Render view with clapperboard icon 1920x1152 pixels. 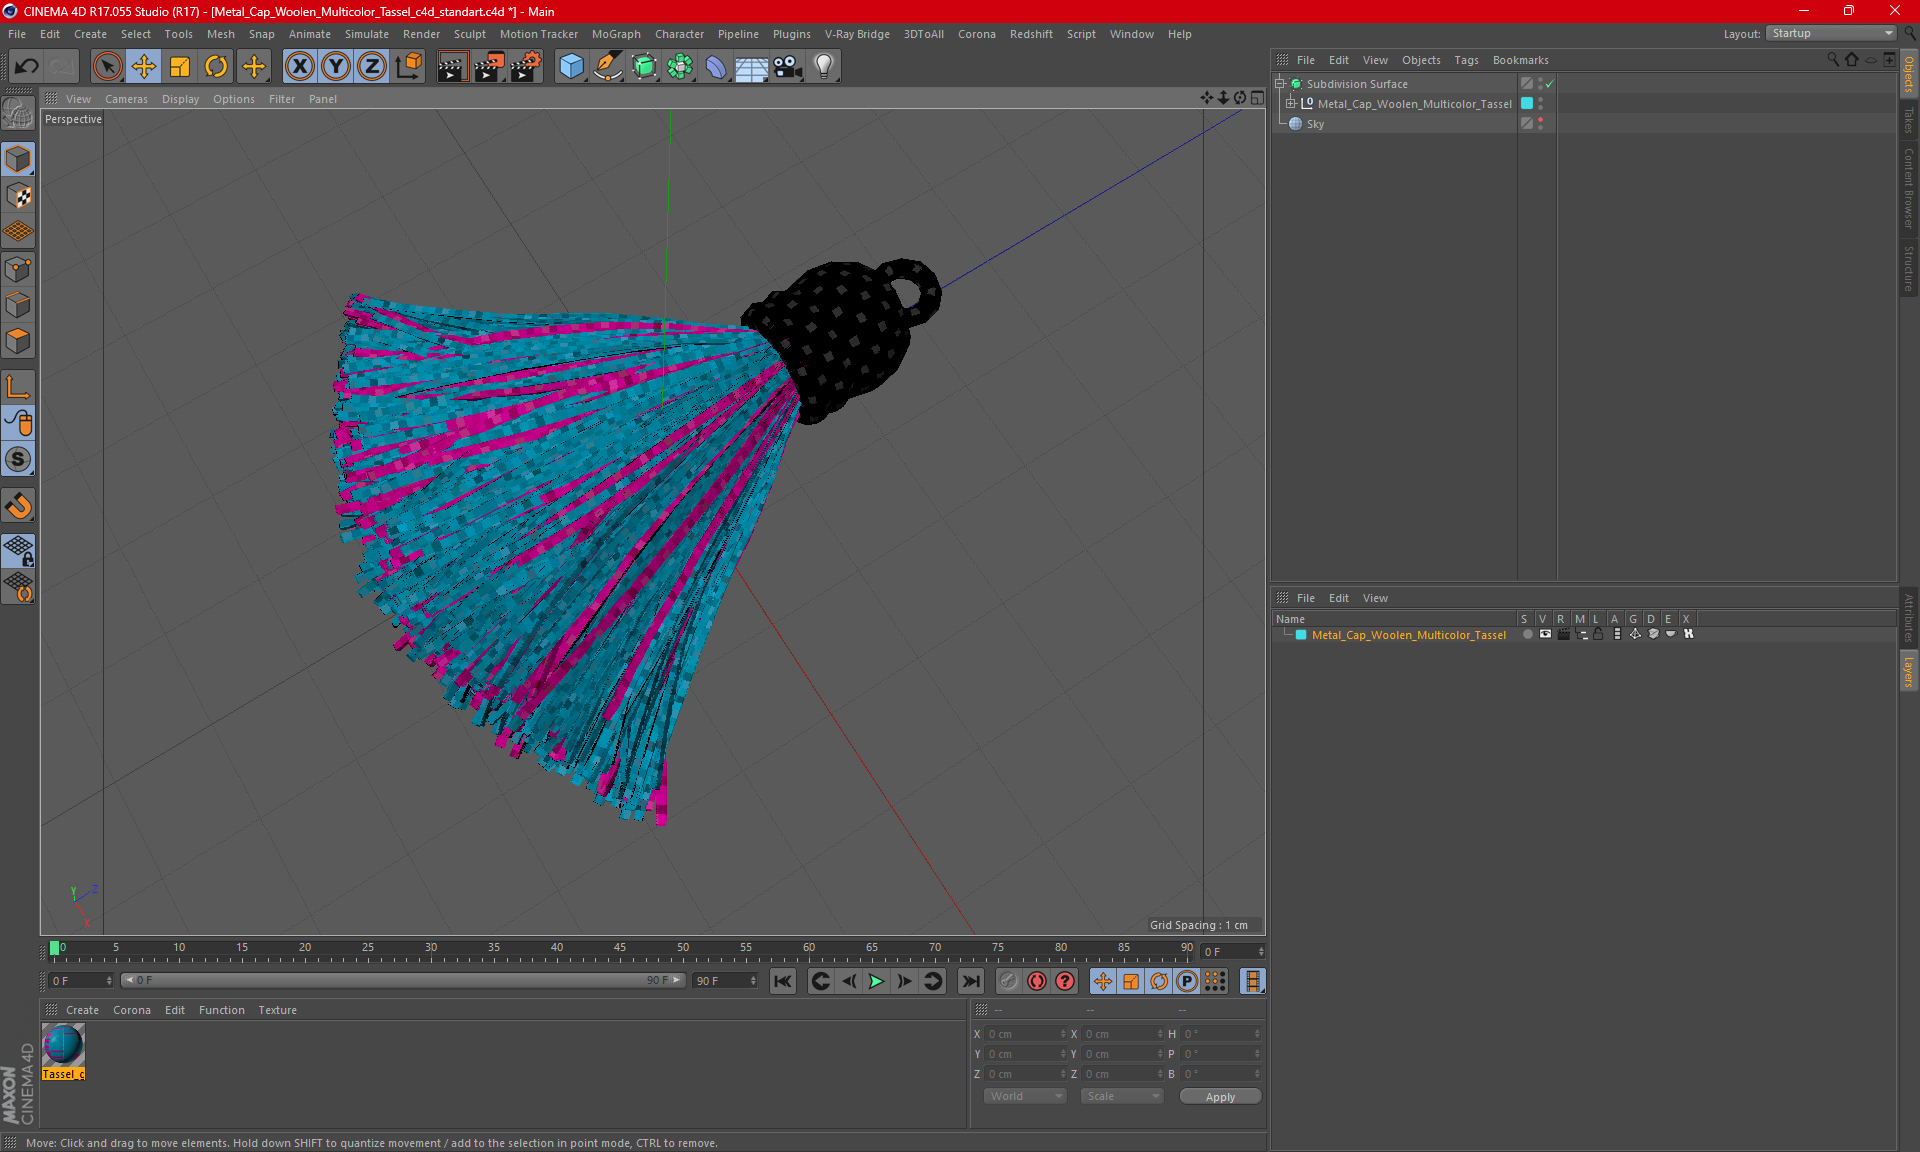coord(452,67)
